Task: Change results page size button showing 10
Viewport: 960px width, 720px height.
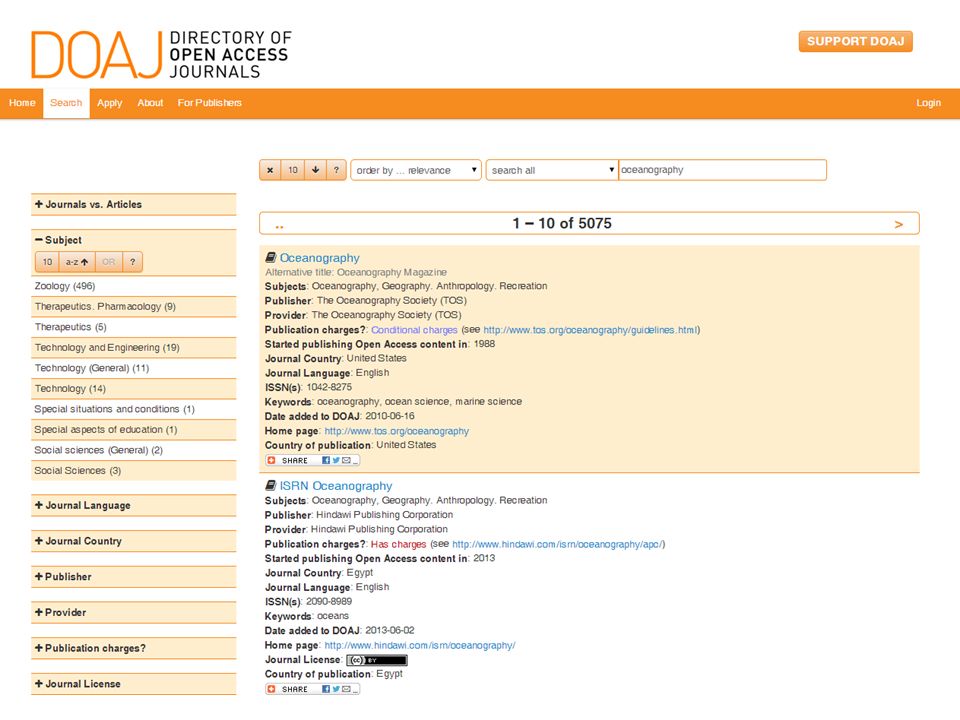Action: coord(293,170)
